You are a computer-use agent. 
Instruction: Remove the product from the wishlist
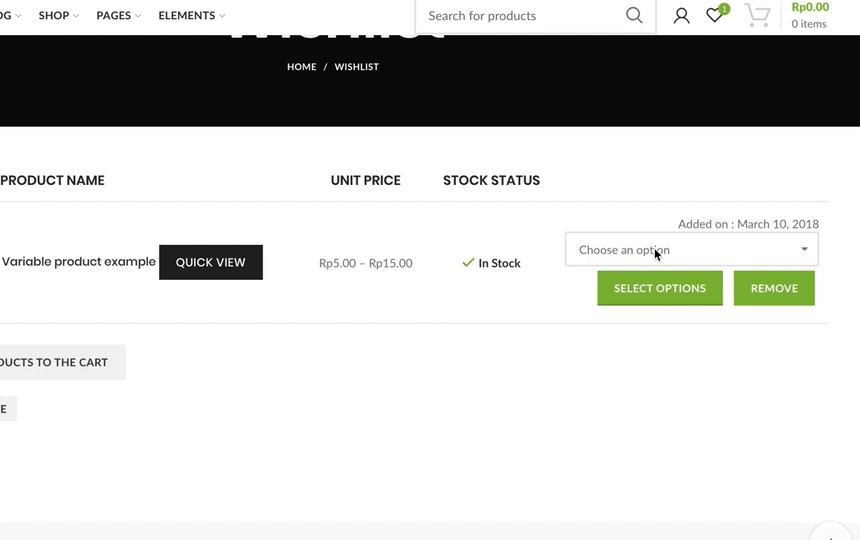[x=774, y=288]
